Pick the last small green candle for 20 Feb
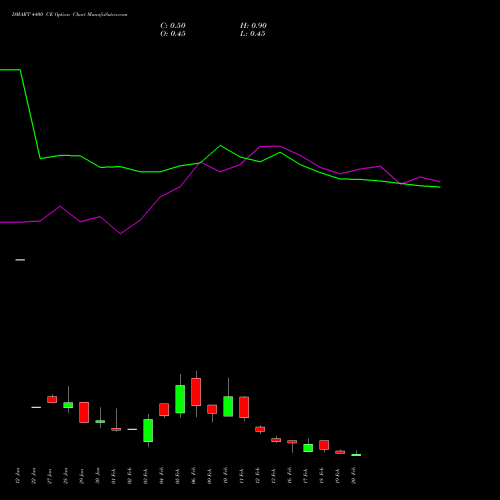 tap(356, 455)
